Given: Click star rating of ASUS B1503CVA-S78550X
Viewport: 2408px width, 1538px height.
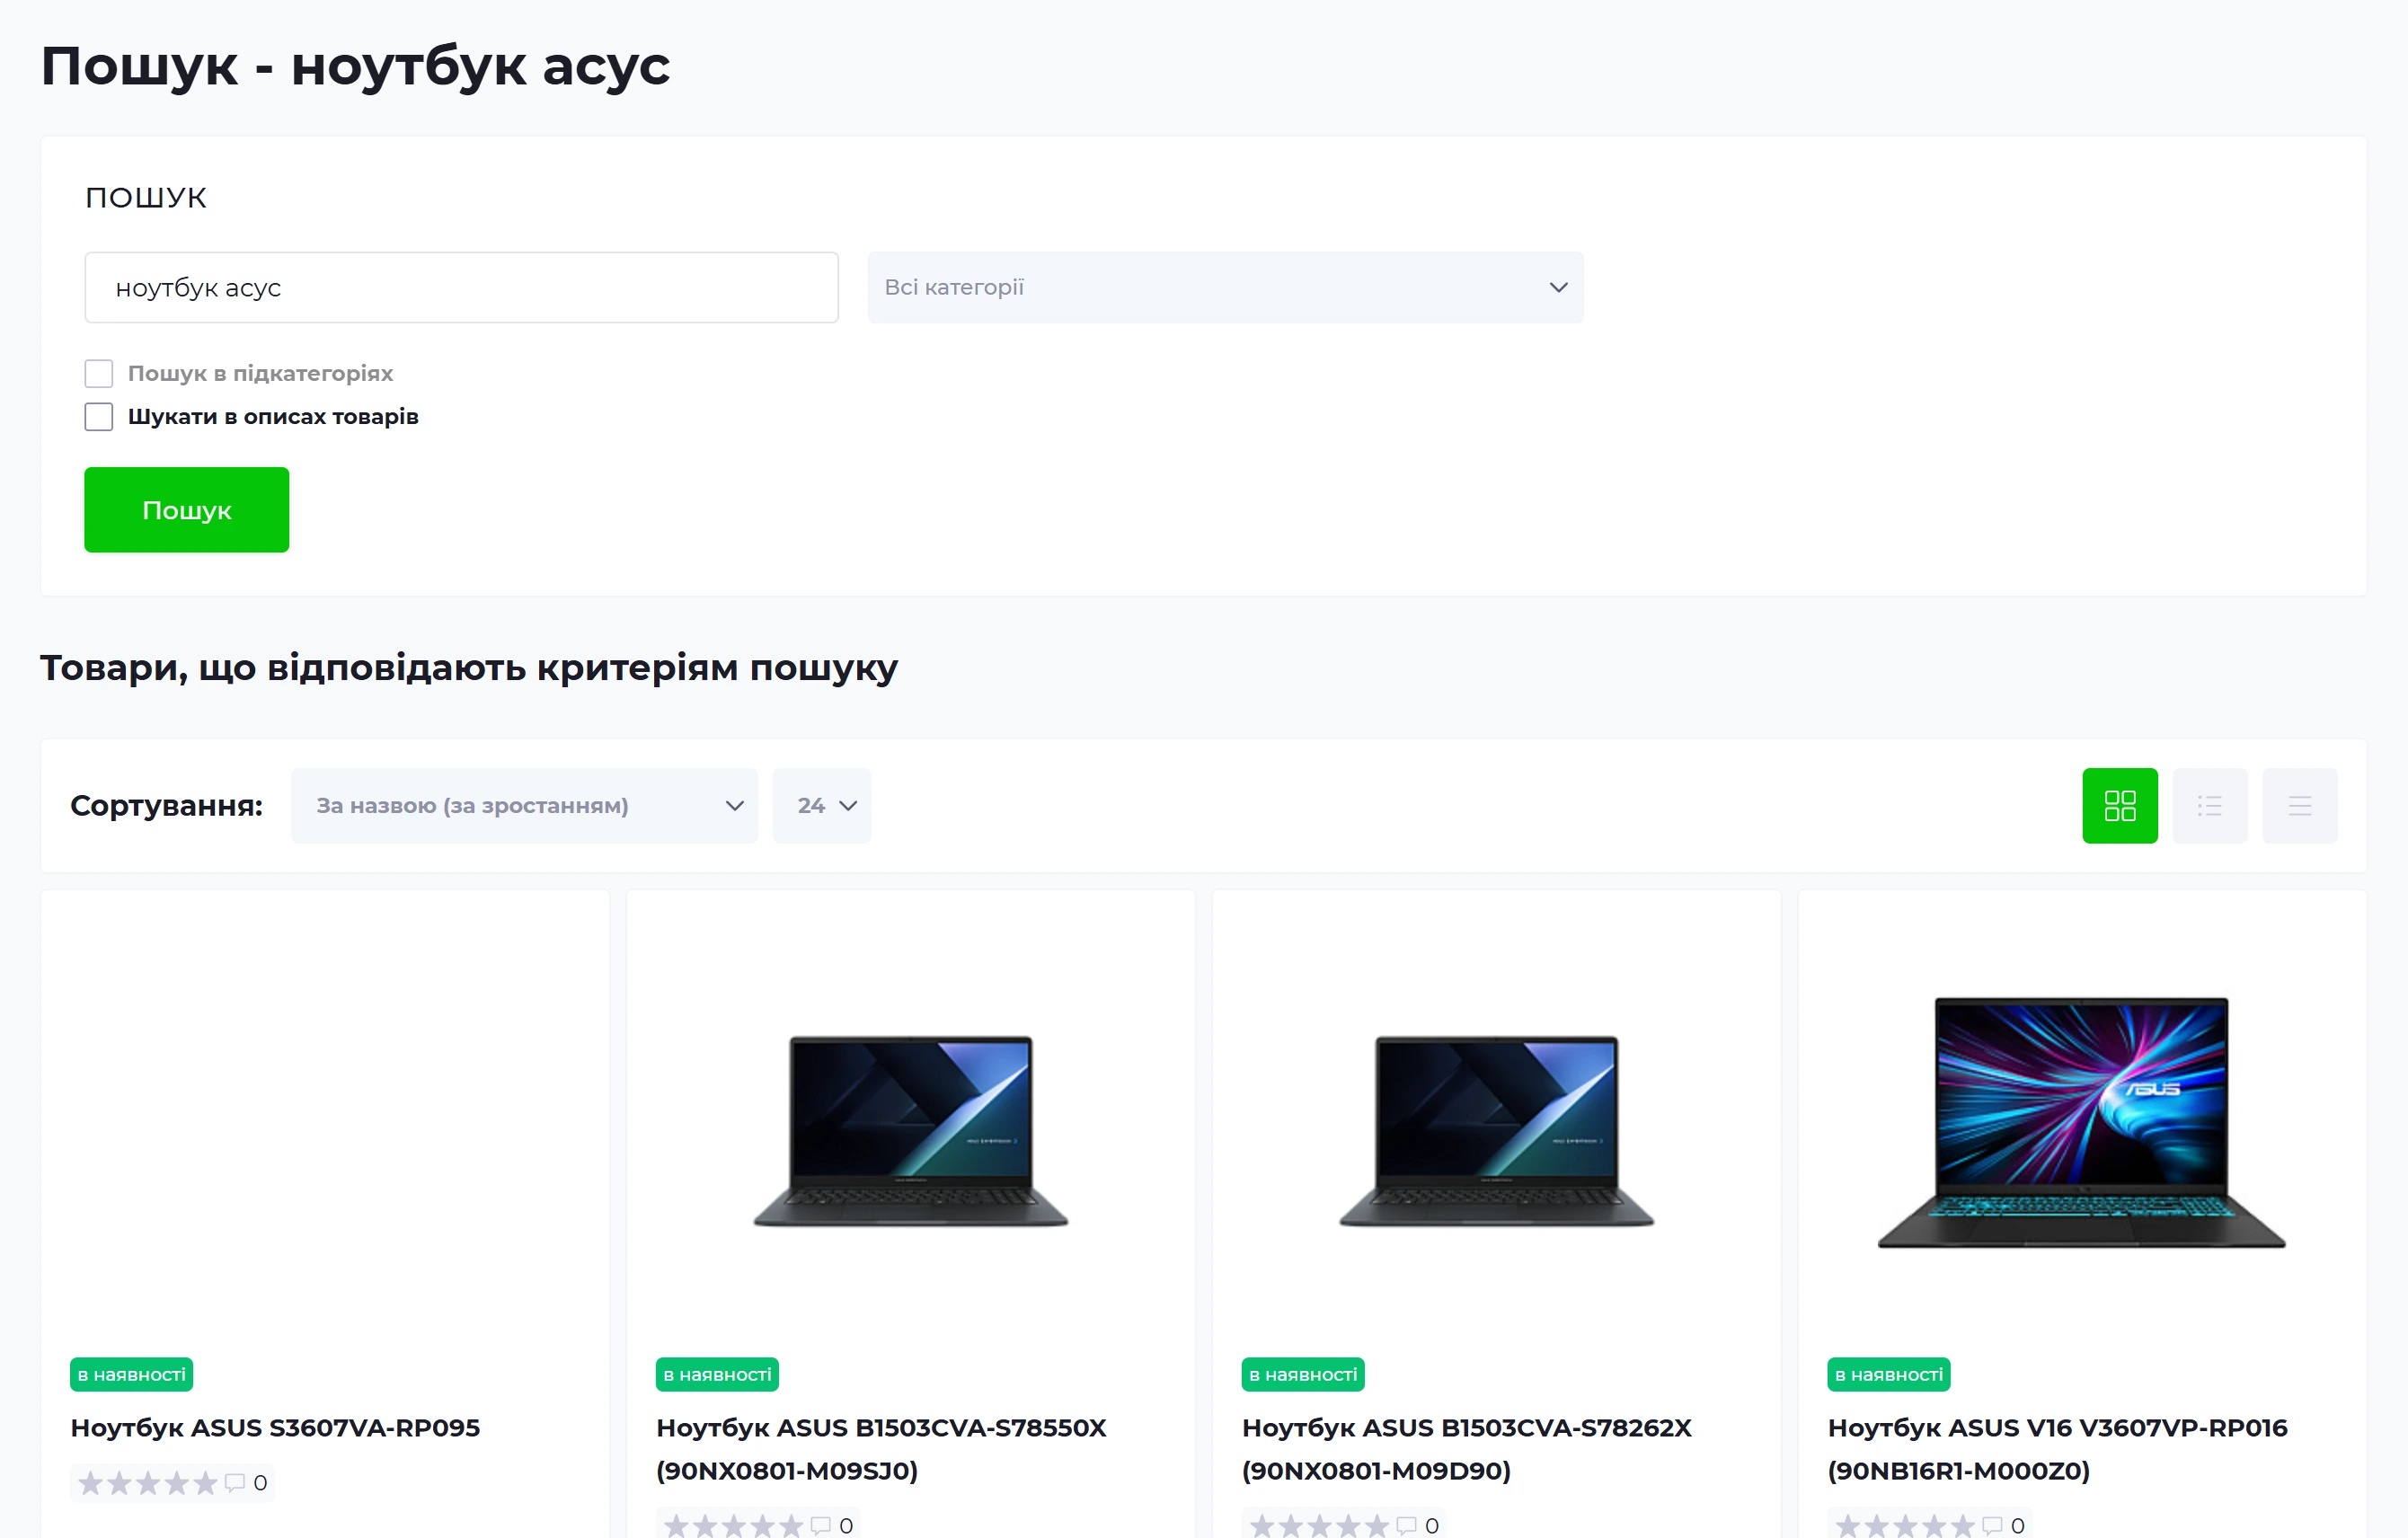Looking at the screenshot, I should tap(734, 1525).
